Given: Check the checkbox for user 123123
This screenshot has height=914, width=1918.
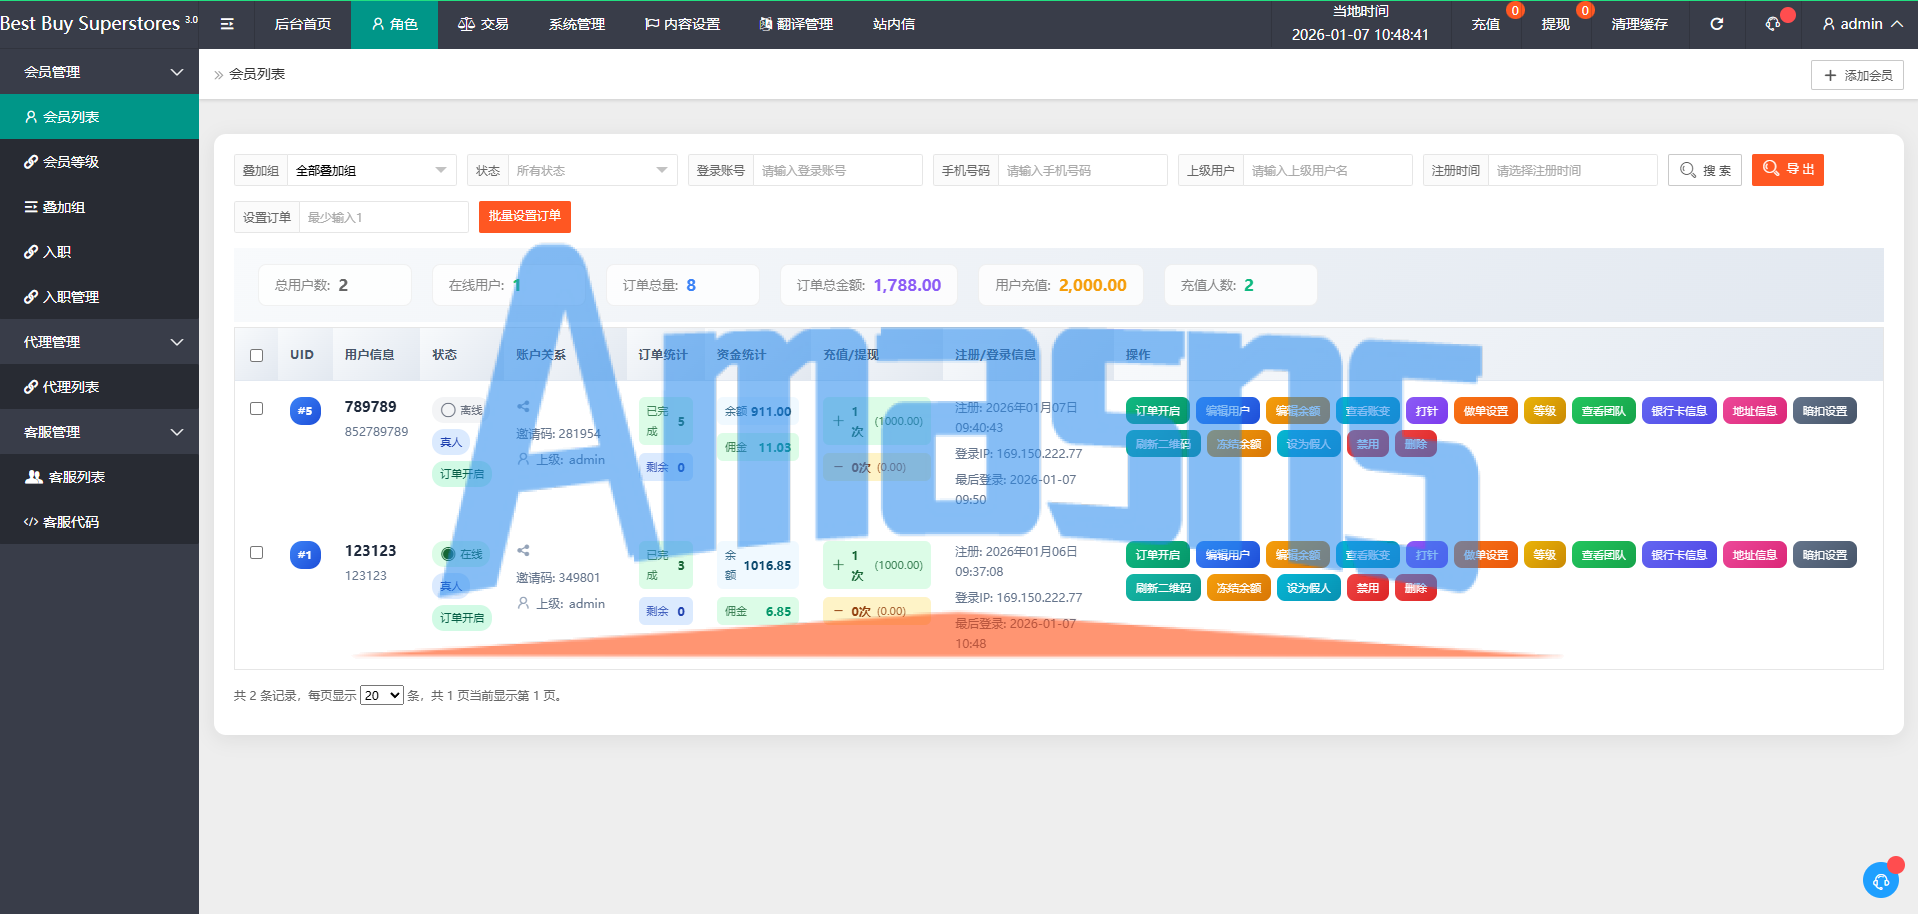Looking at the screenshot, I should point(257,553).
